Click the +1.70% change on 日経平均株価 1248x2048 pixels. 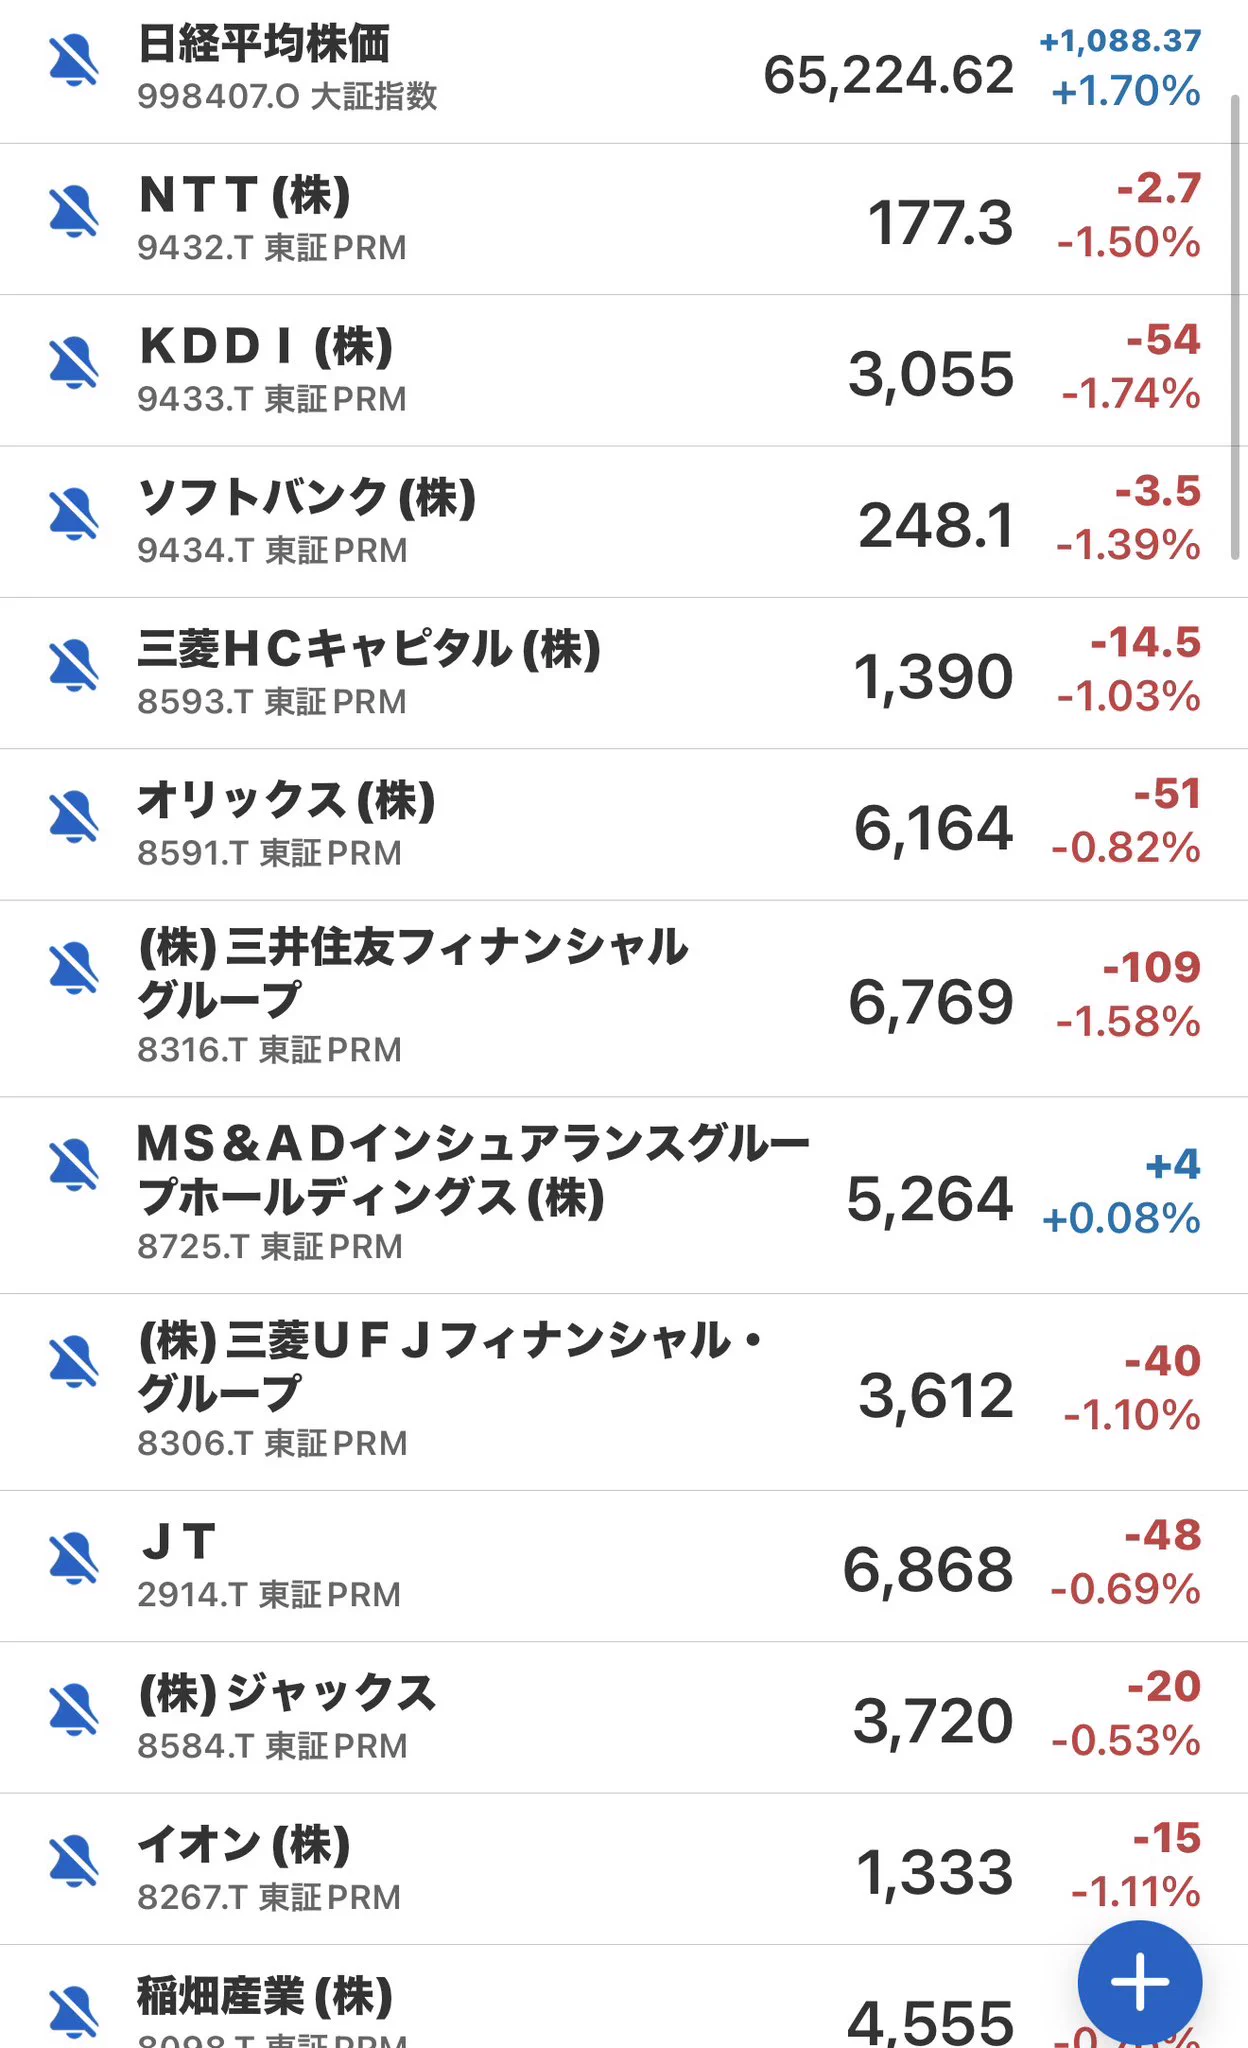[x=1126, y=92]
